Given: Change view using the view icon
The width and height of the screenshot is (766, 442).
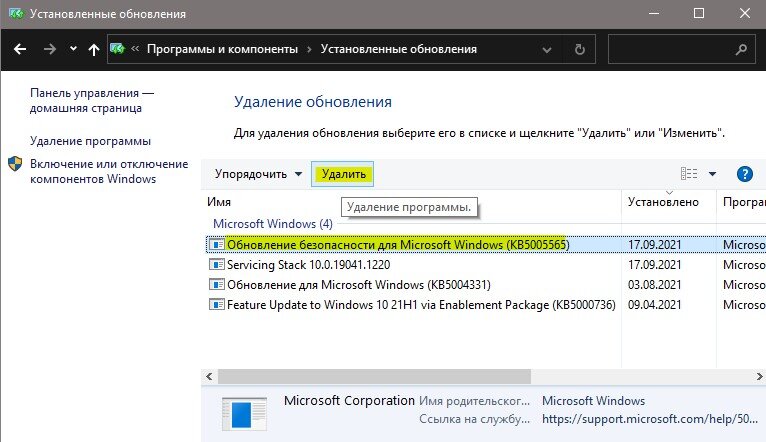Looking at the screenshot, I should pyautogui.click(x=689, y=174).
